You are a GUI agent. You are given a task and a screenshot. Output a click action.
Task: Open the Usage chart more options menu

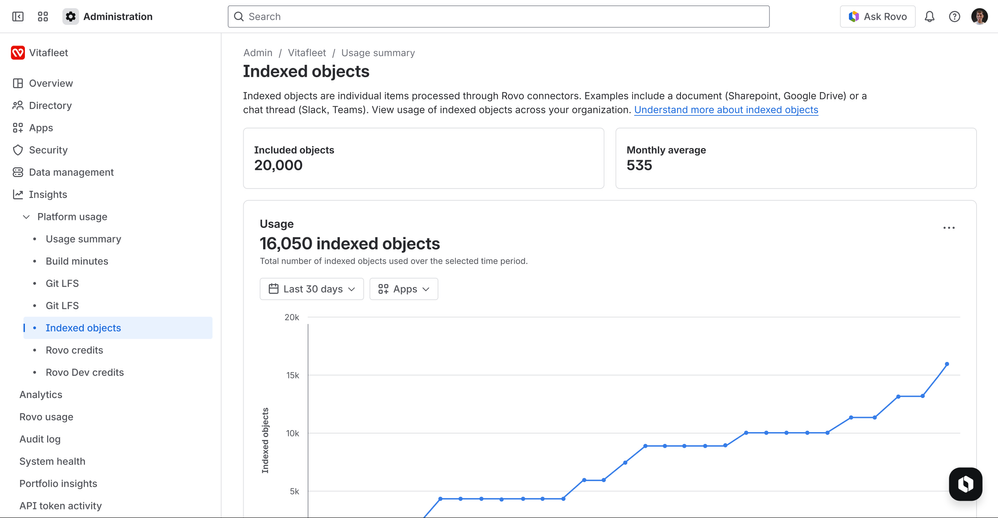click(x=949, y=228)
